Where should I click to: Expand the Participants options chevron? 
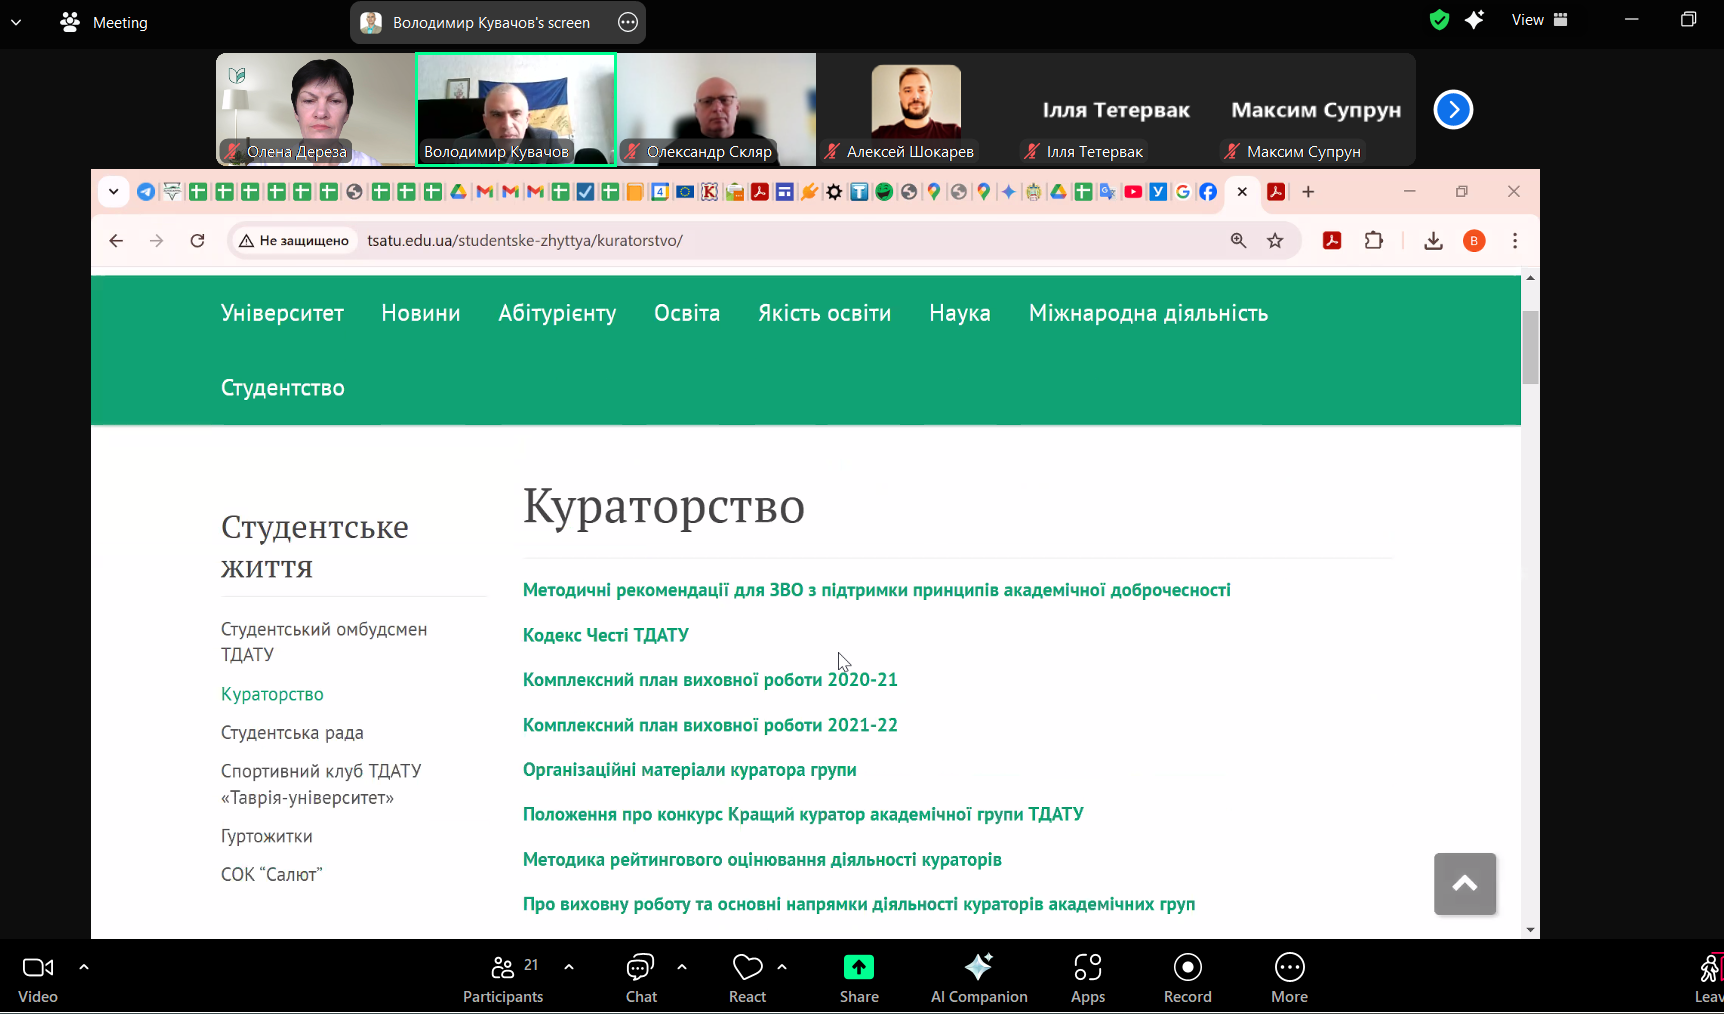569,967
